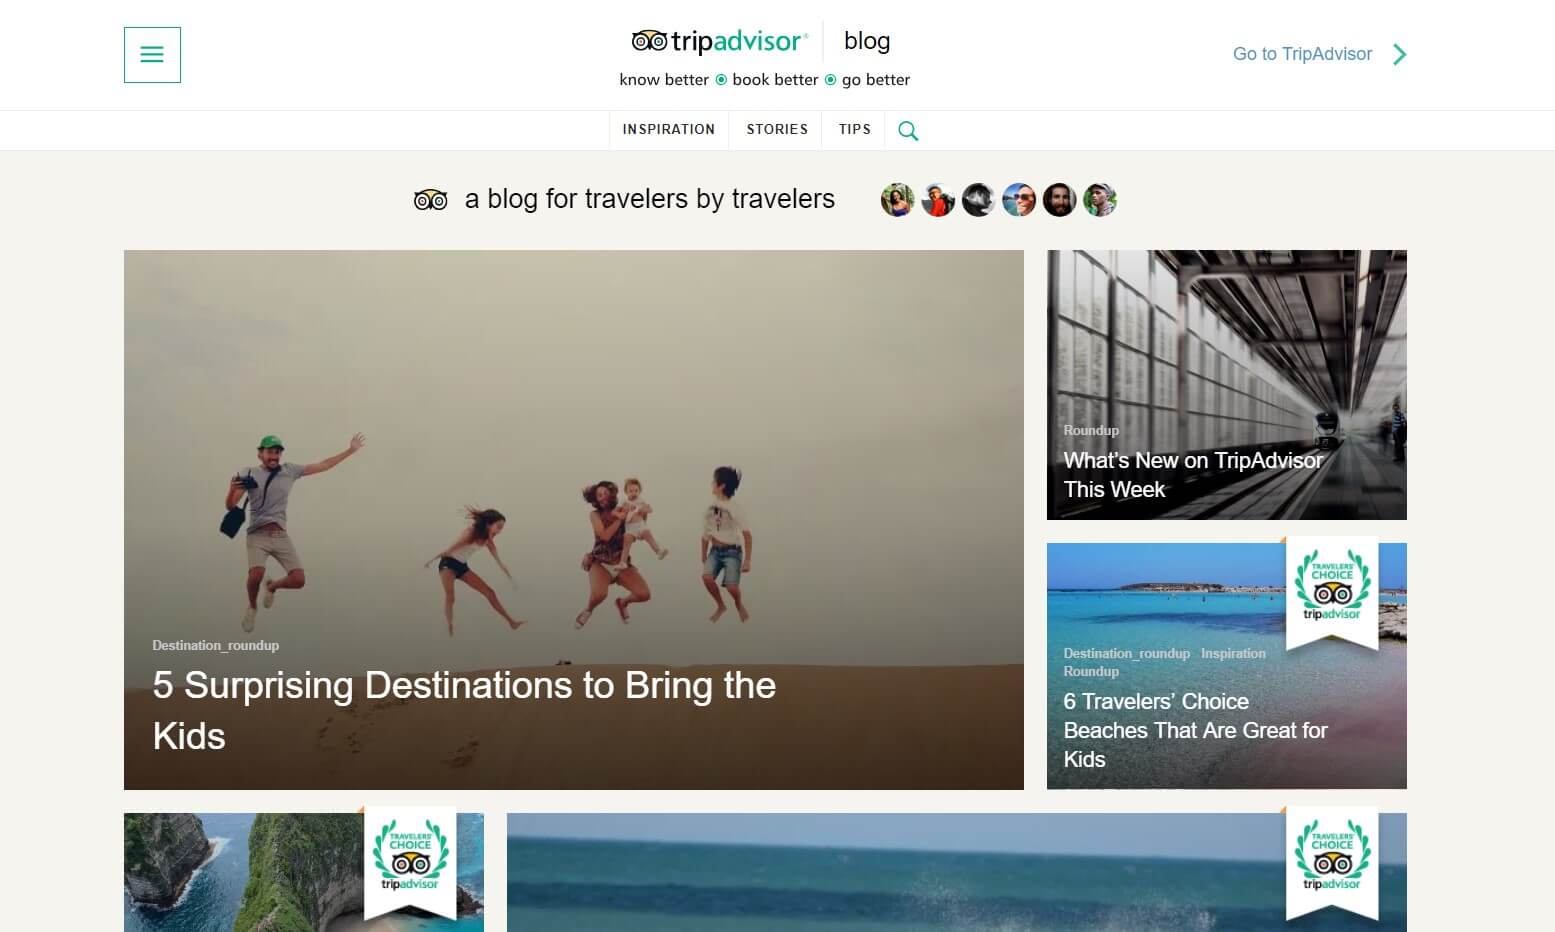Click the Inspiration tag on the beaches article
Viewport: 1555px width, 932px height.
coord(1233,653)
